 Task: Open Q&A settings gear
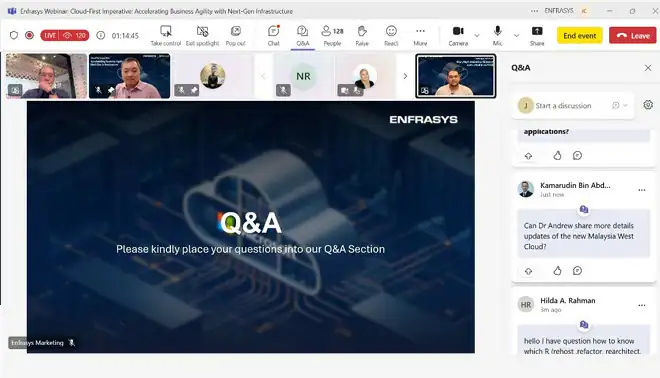(x=648, y=104)
